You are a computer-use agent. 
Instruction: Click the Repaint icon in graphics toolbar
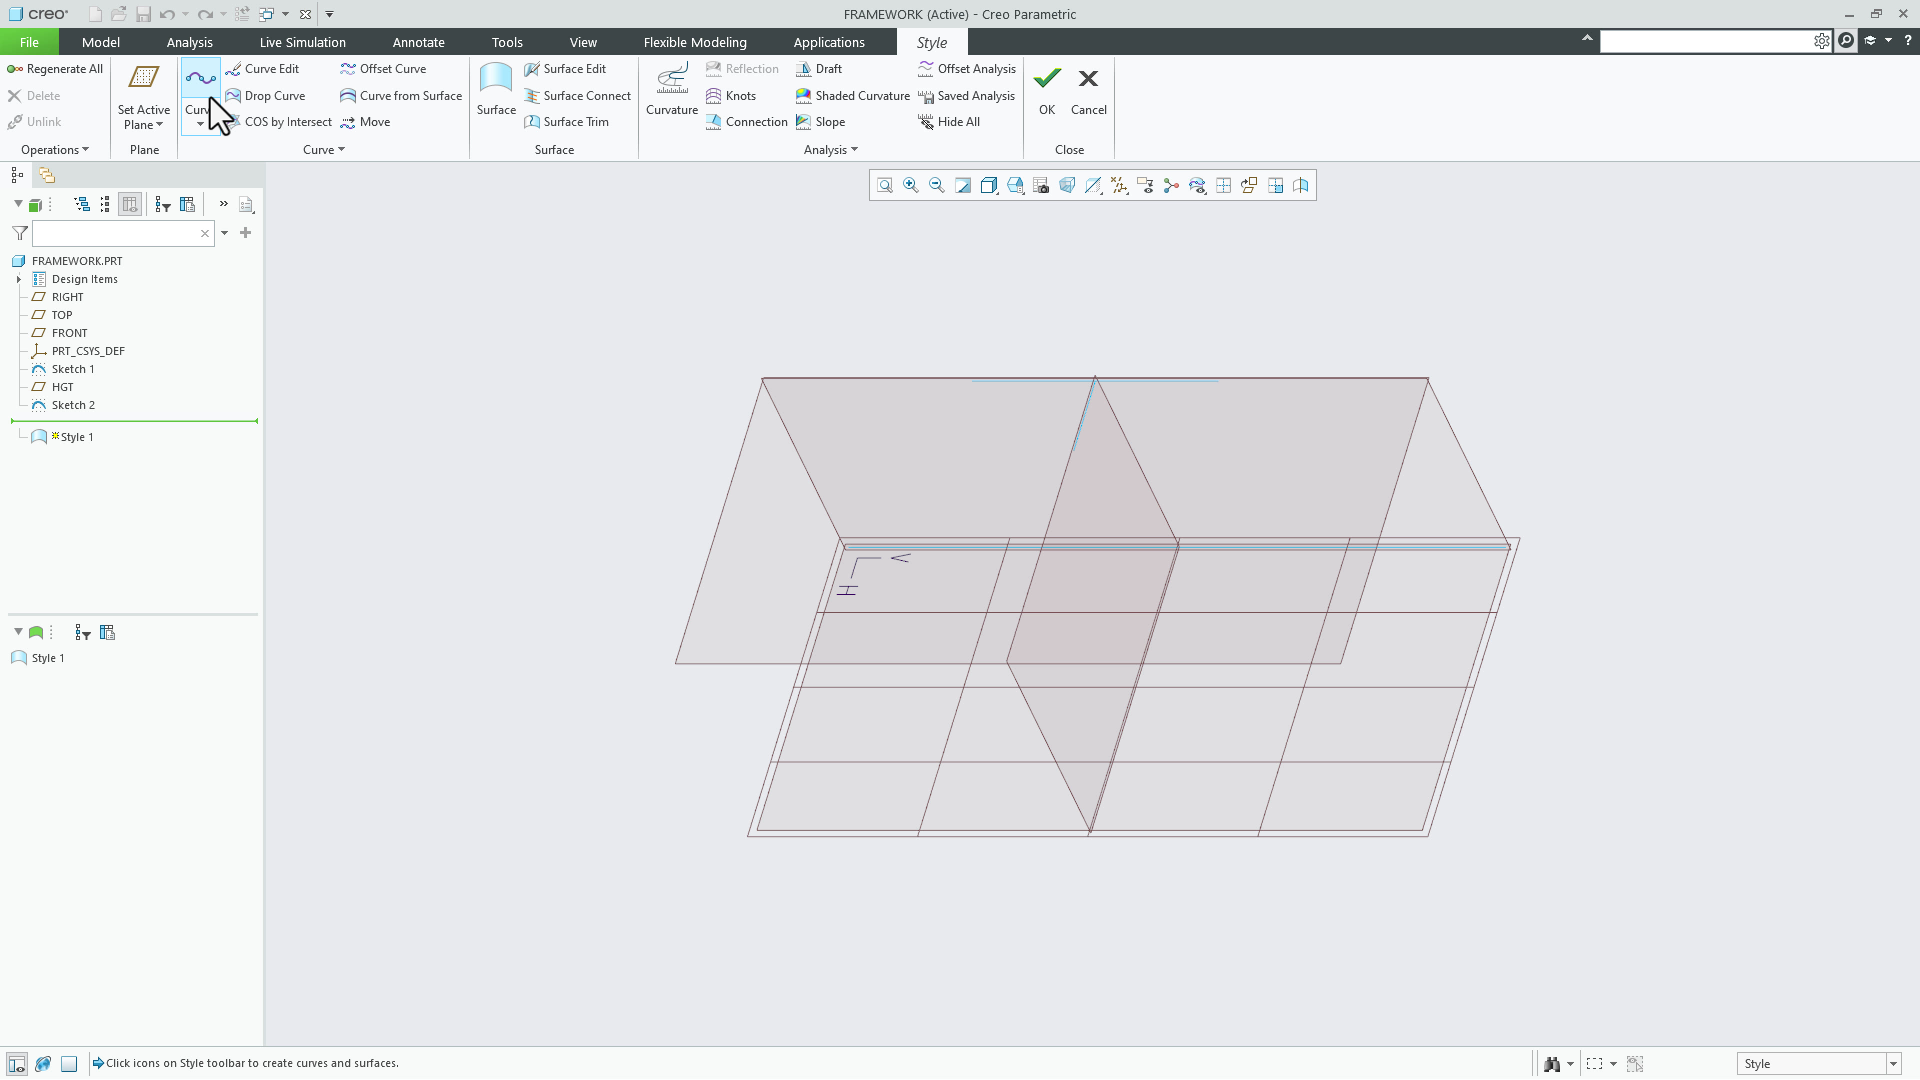click(963, 186)
